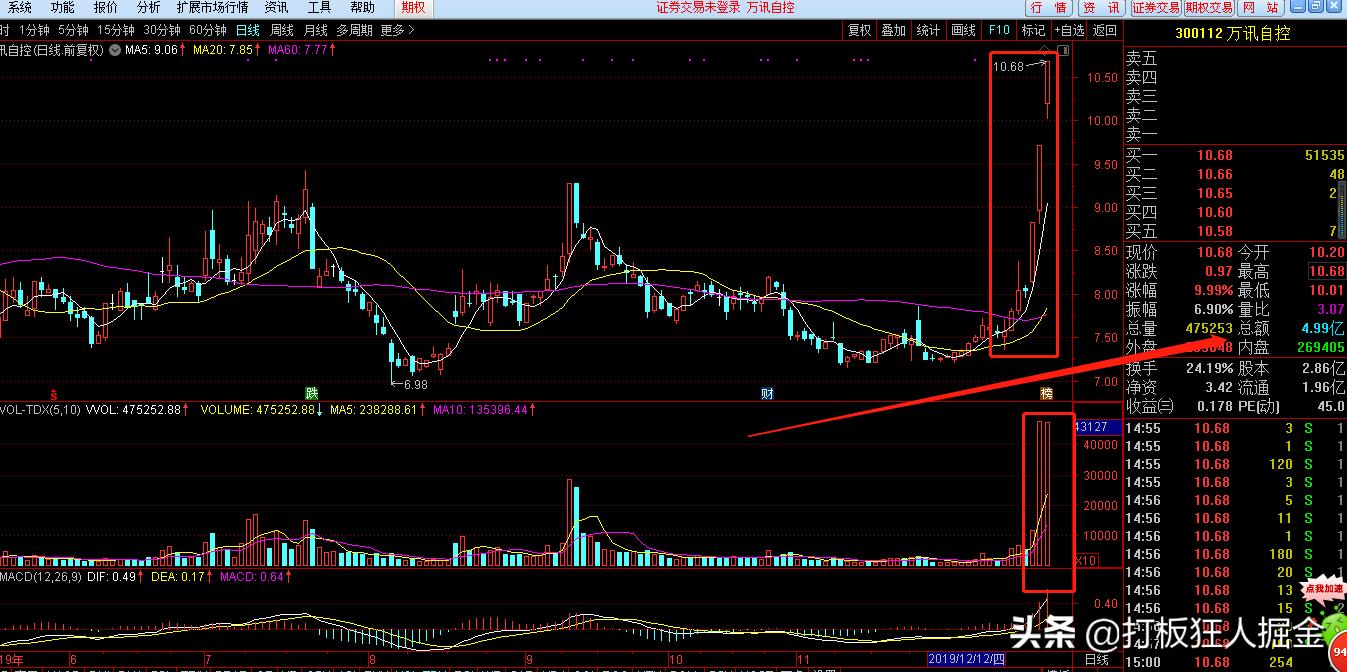The width and height of the screenshot is (1347, 672).
Task: Toggle the 叠加 overlay tool
Action: point(893,30)
